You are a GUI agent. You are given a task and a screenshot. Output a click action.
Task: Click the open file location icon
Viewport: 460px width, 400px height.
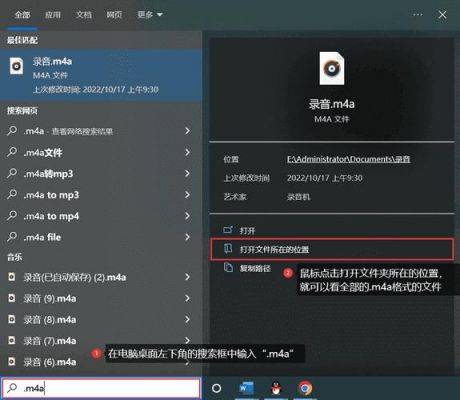coord(228,248)
